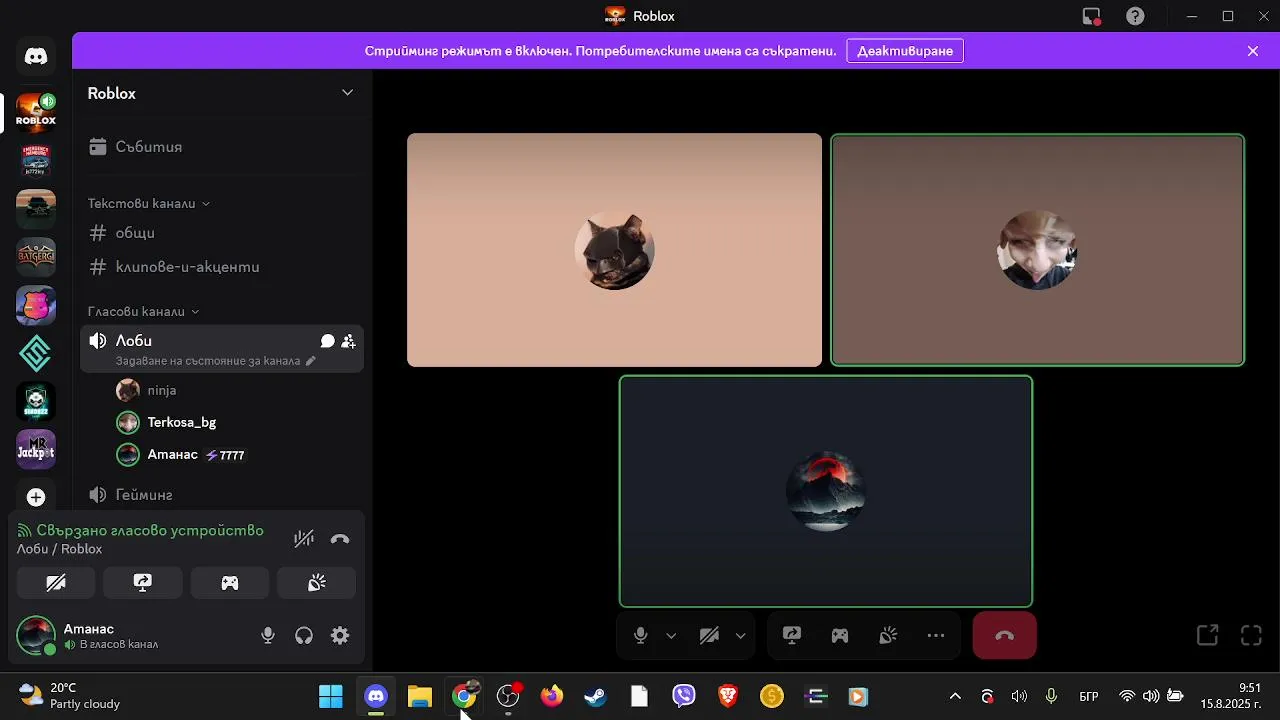Start an activity from sidebar panel

click(x=230, y=583)
